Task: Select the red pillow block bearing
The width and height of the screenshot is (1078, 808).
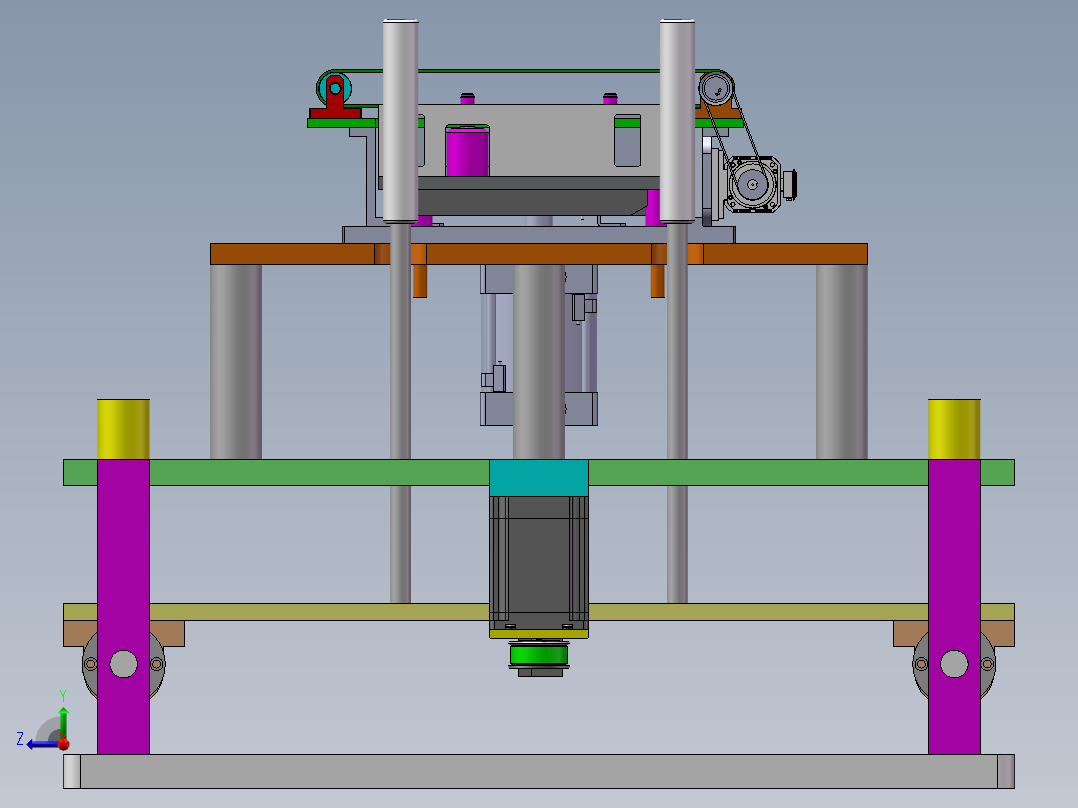Action: [x=335, y=100]
